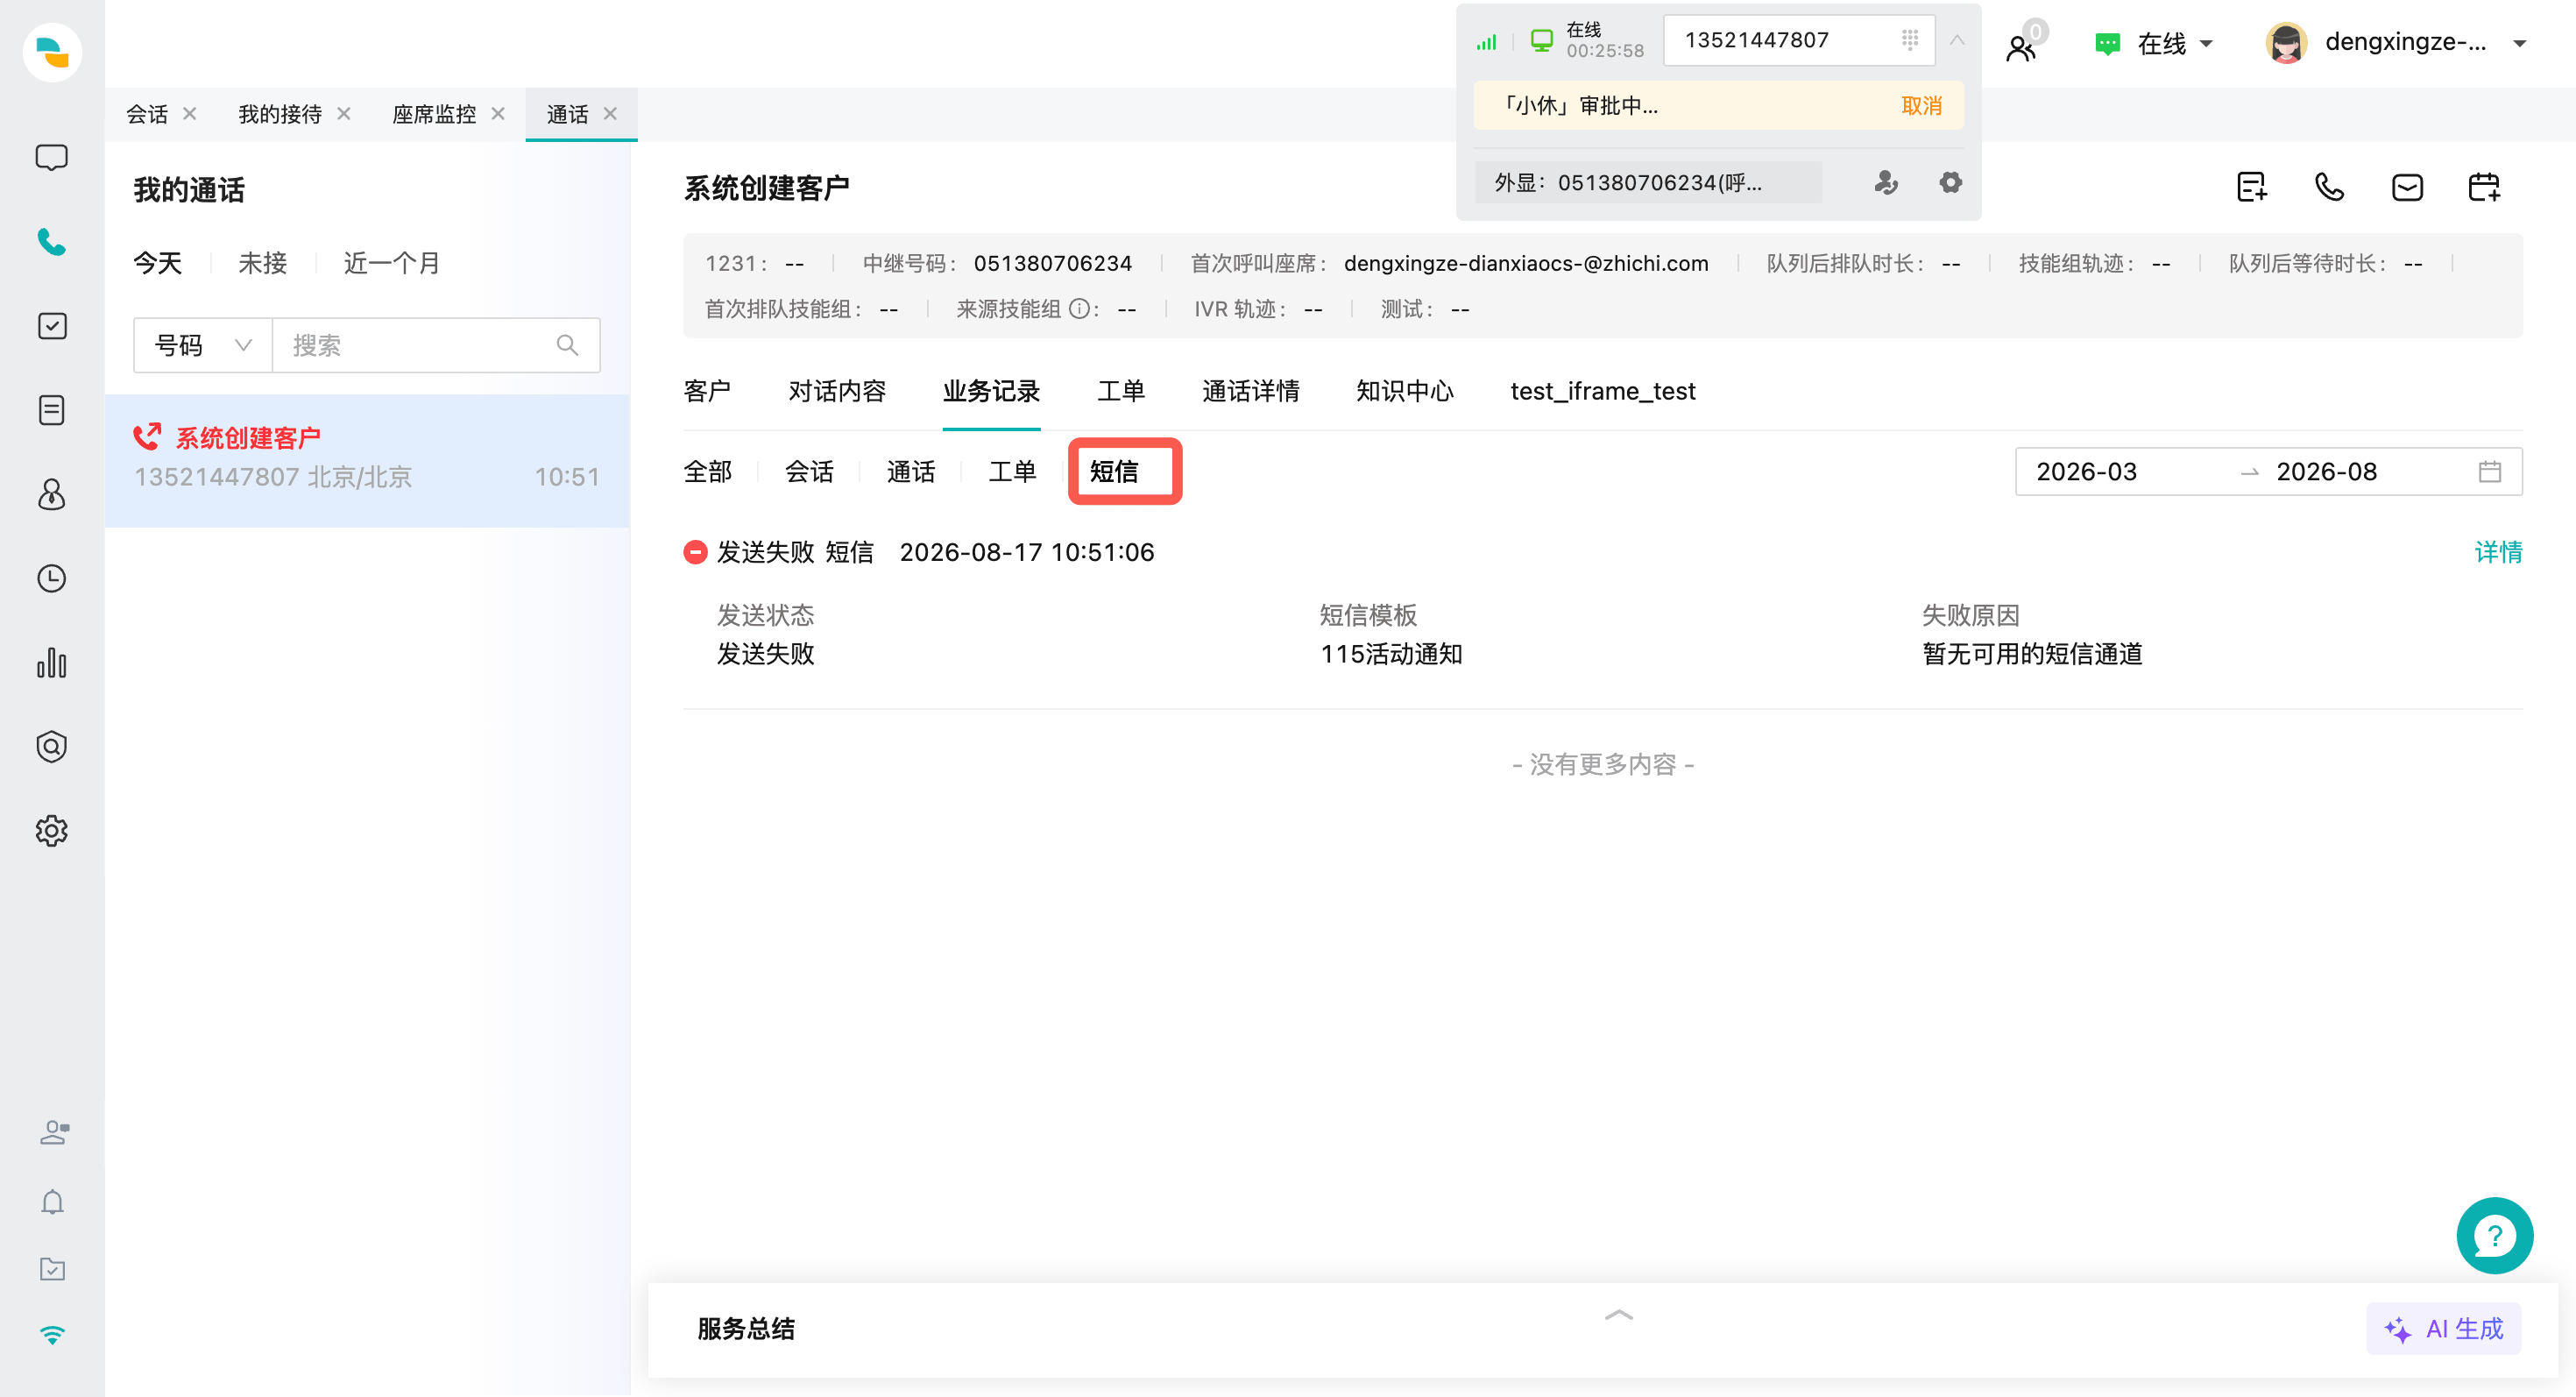
Task: Send SMS using the message envelope icon
Action: (2407, 187)
